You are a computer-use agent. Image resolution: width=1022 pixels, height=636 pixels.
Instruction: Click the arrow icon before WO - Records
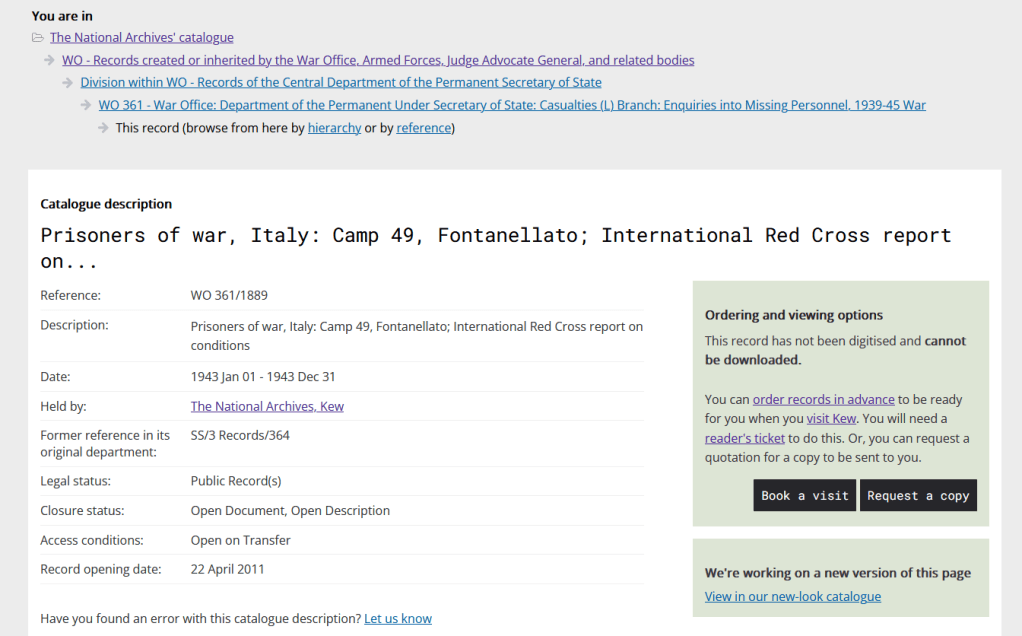coord(49,61)
